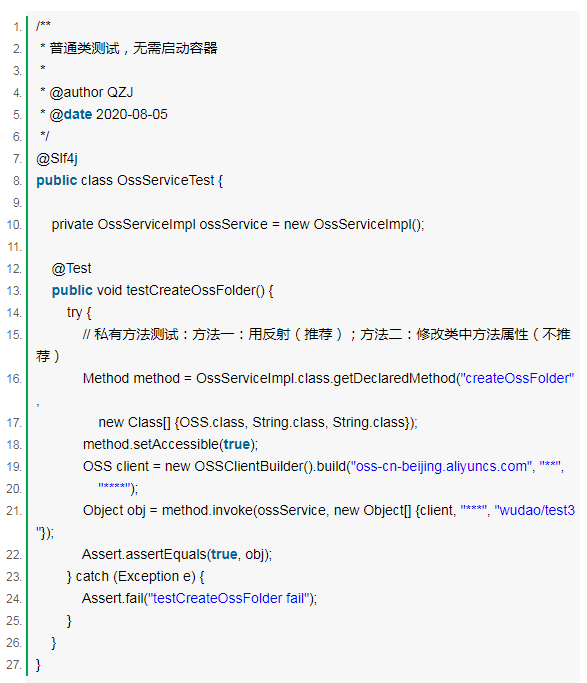Screen dimensions: 587x683
Task: Click the "wudao/test3" string literal
Action: 535,510
